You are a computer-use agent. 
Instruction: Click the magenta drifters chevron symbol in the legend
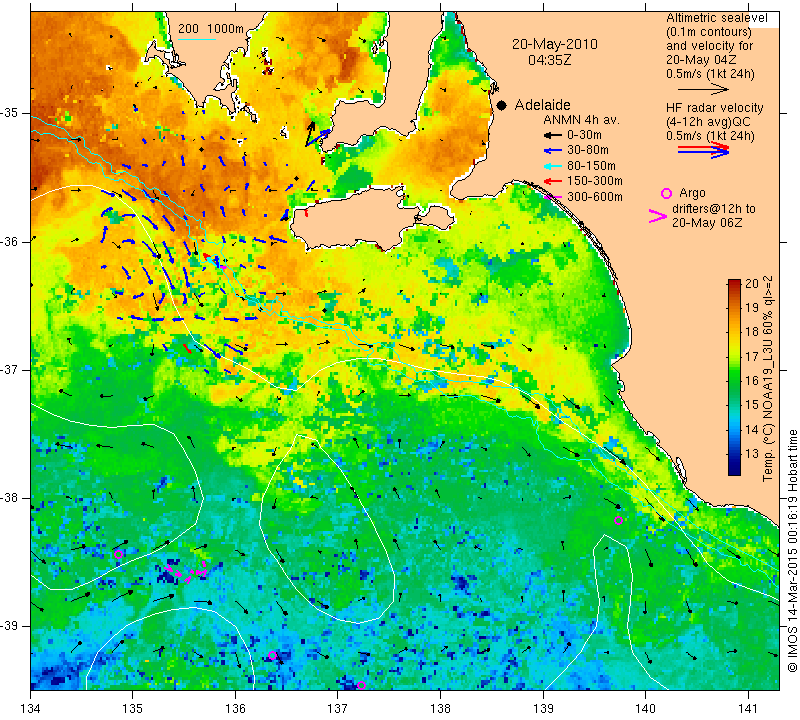coord(658,216)
